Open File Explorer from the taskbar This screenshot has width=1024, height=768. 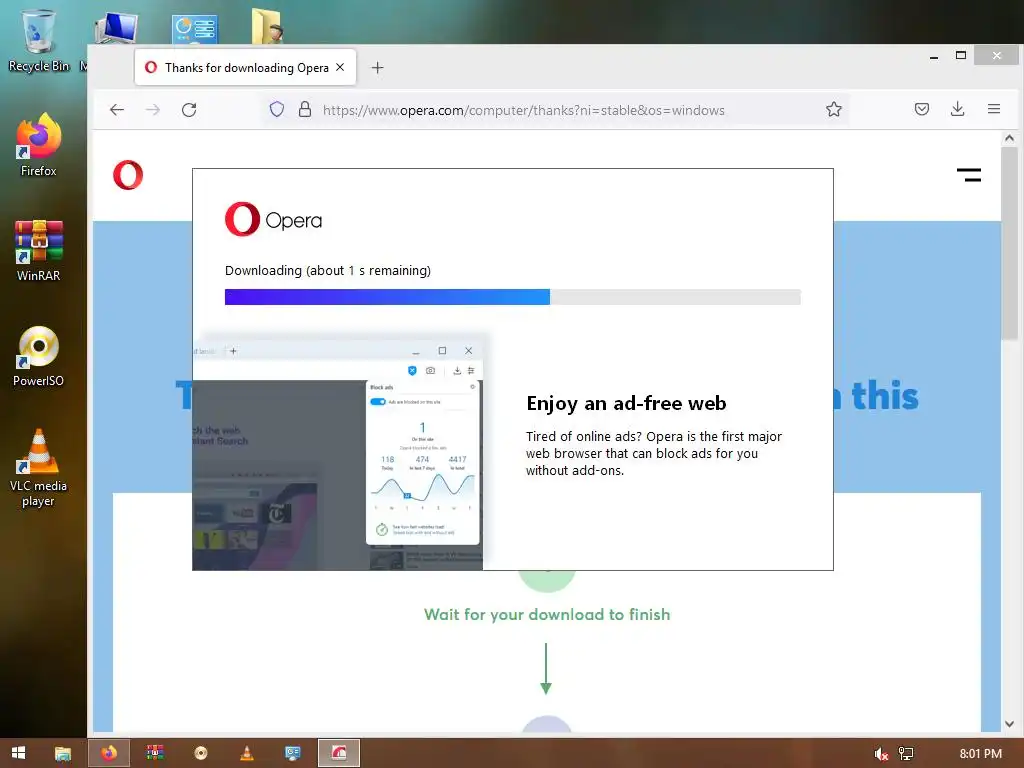coord(63,753)
